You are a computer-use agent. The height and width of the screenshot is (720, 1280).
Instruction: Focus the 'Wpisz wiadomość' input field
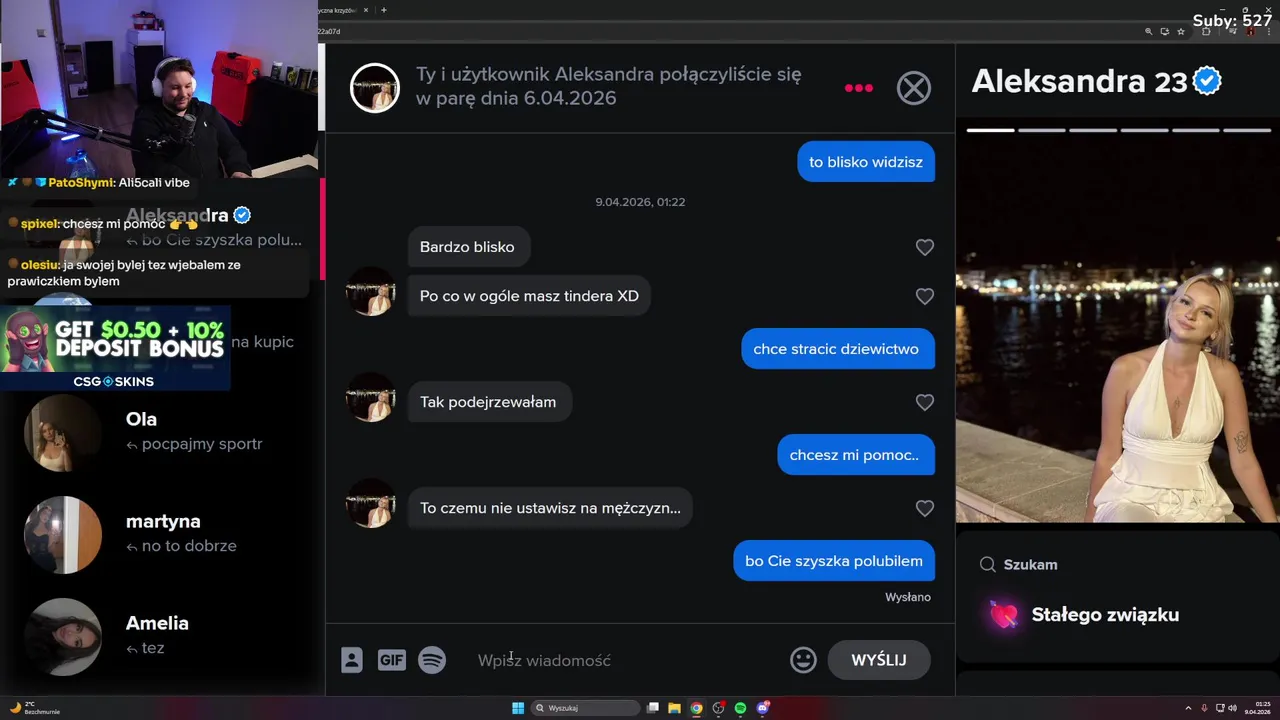tap(625, 660)
